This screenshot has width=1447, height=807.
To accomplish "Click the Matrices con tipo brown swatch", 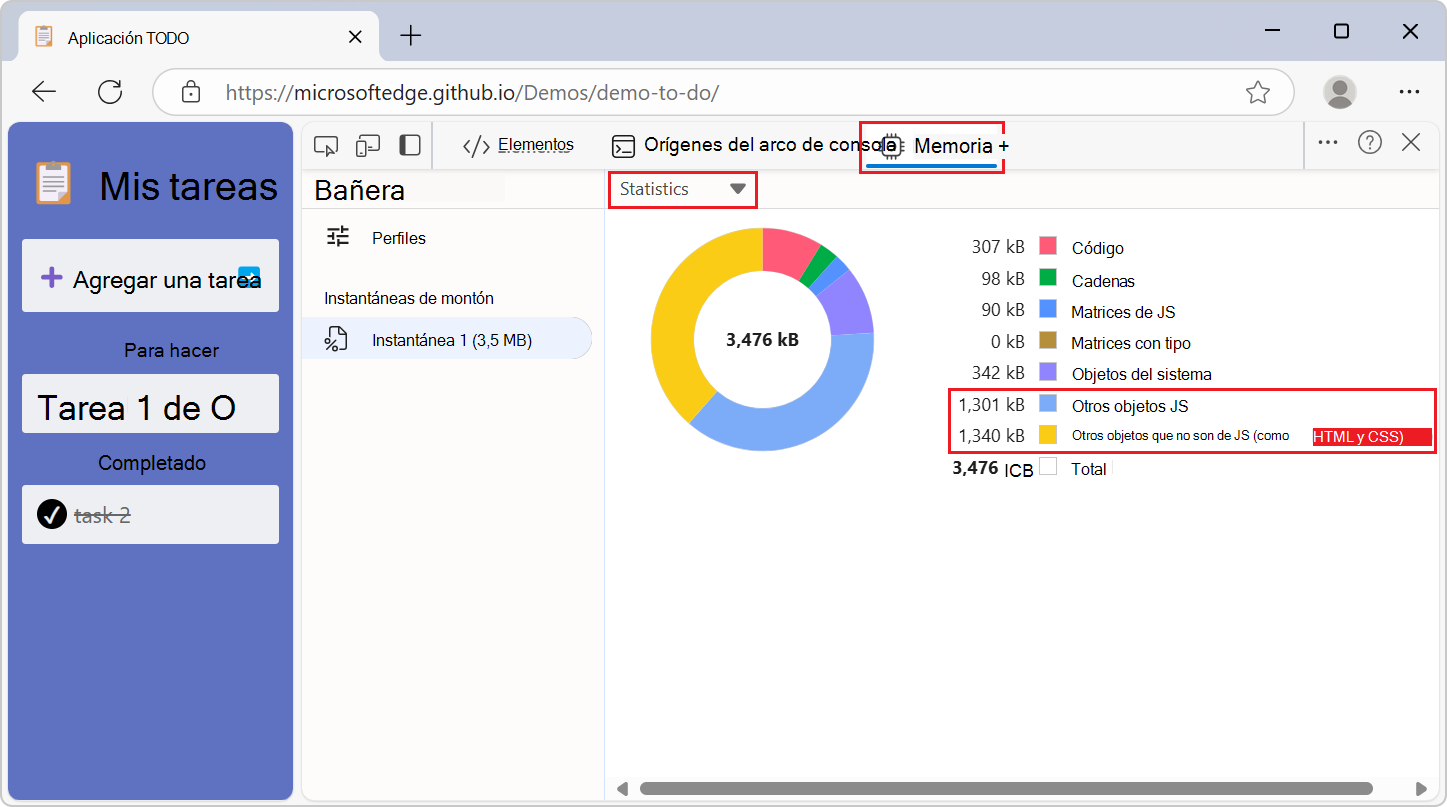I will (1048, 341).
